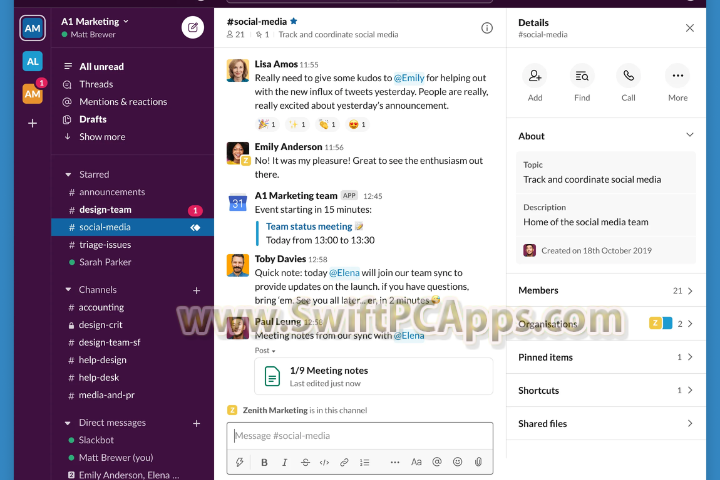
Task: Click the member count 21 in header
Action: coord(236,34)
